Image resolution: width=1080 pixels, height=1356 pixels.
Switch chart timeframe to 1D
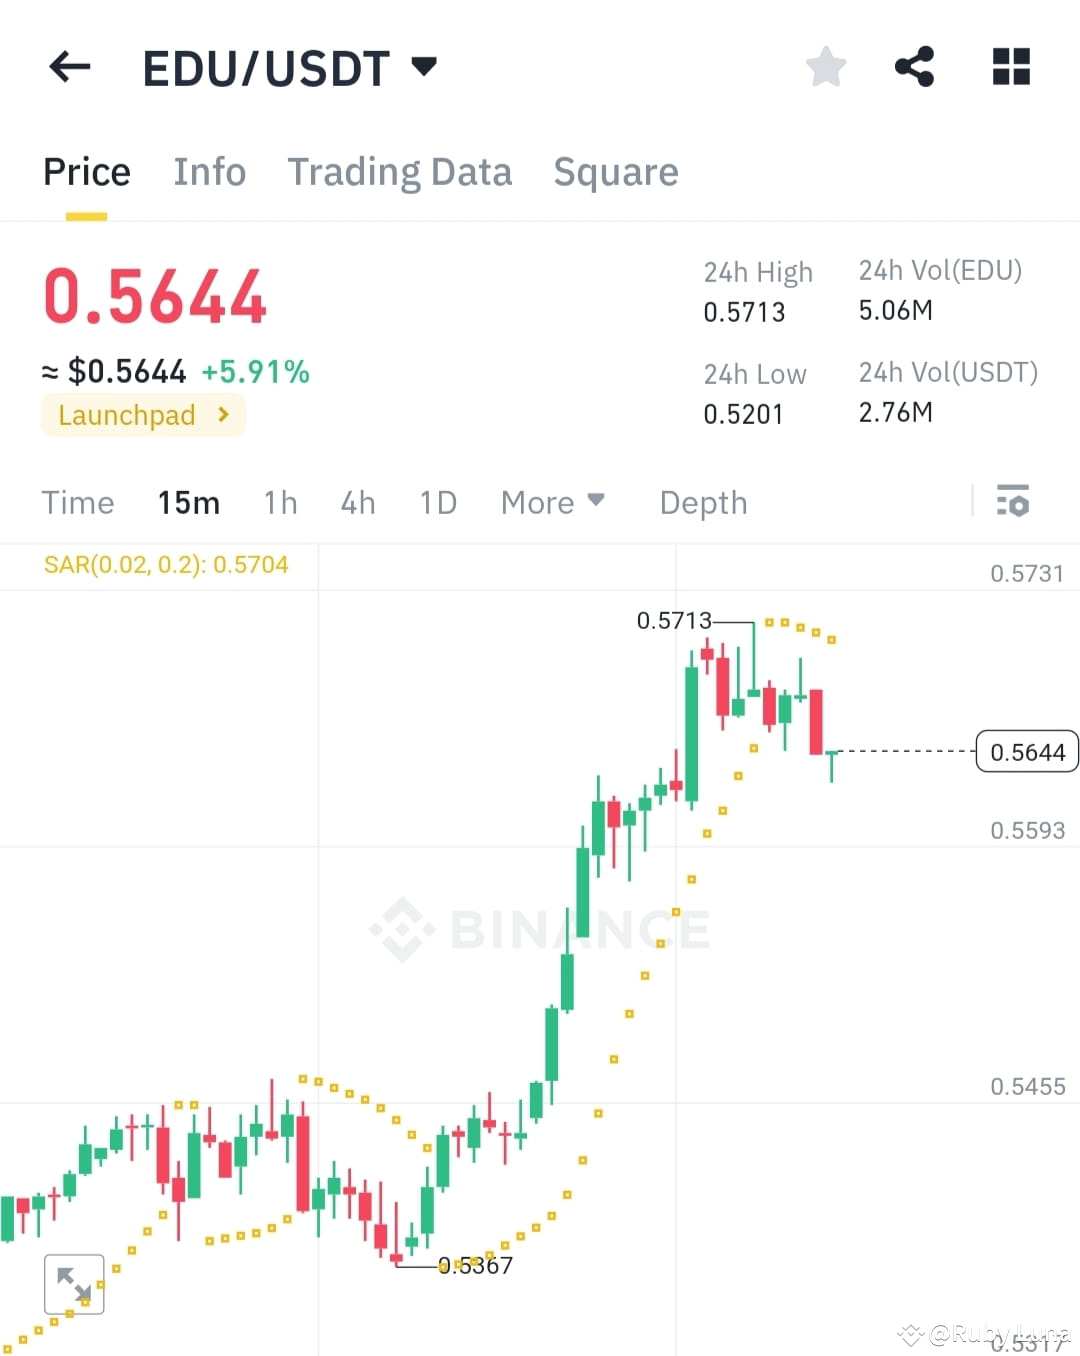click(x=437, y=503)
